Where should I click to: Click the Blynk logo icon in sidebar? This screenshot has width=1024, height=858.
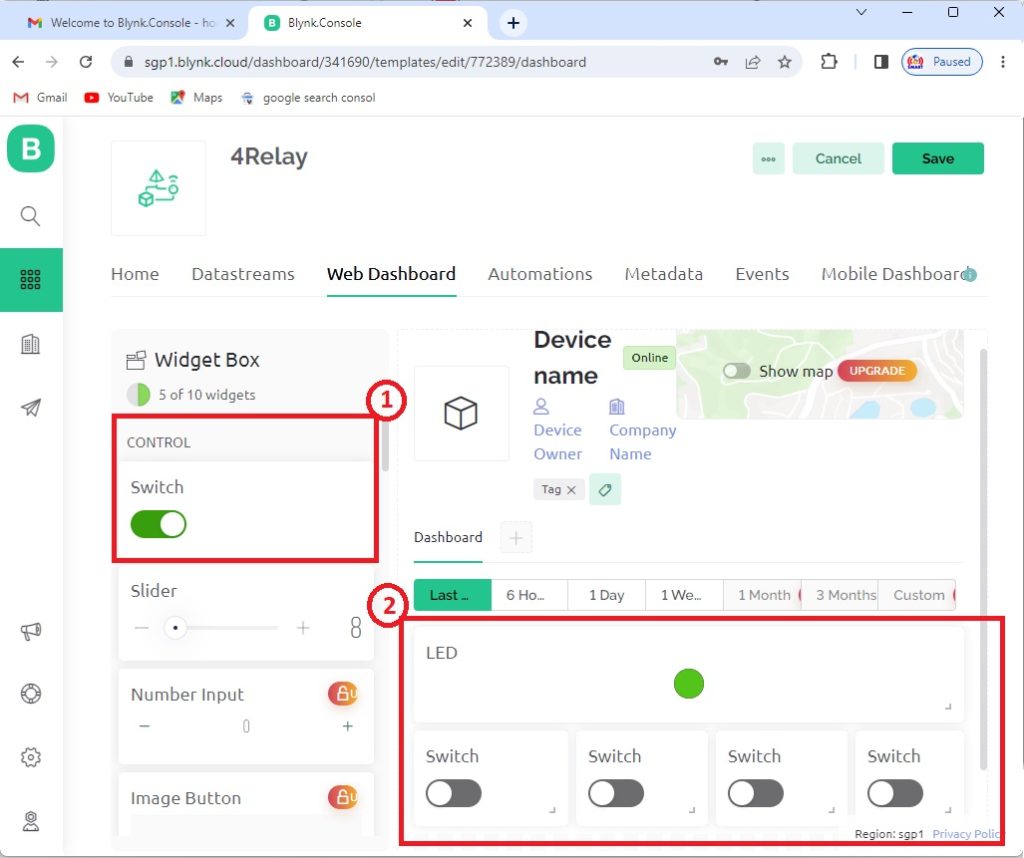coord(31,149)
